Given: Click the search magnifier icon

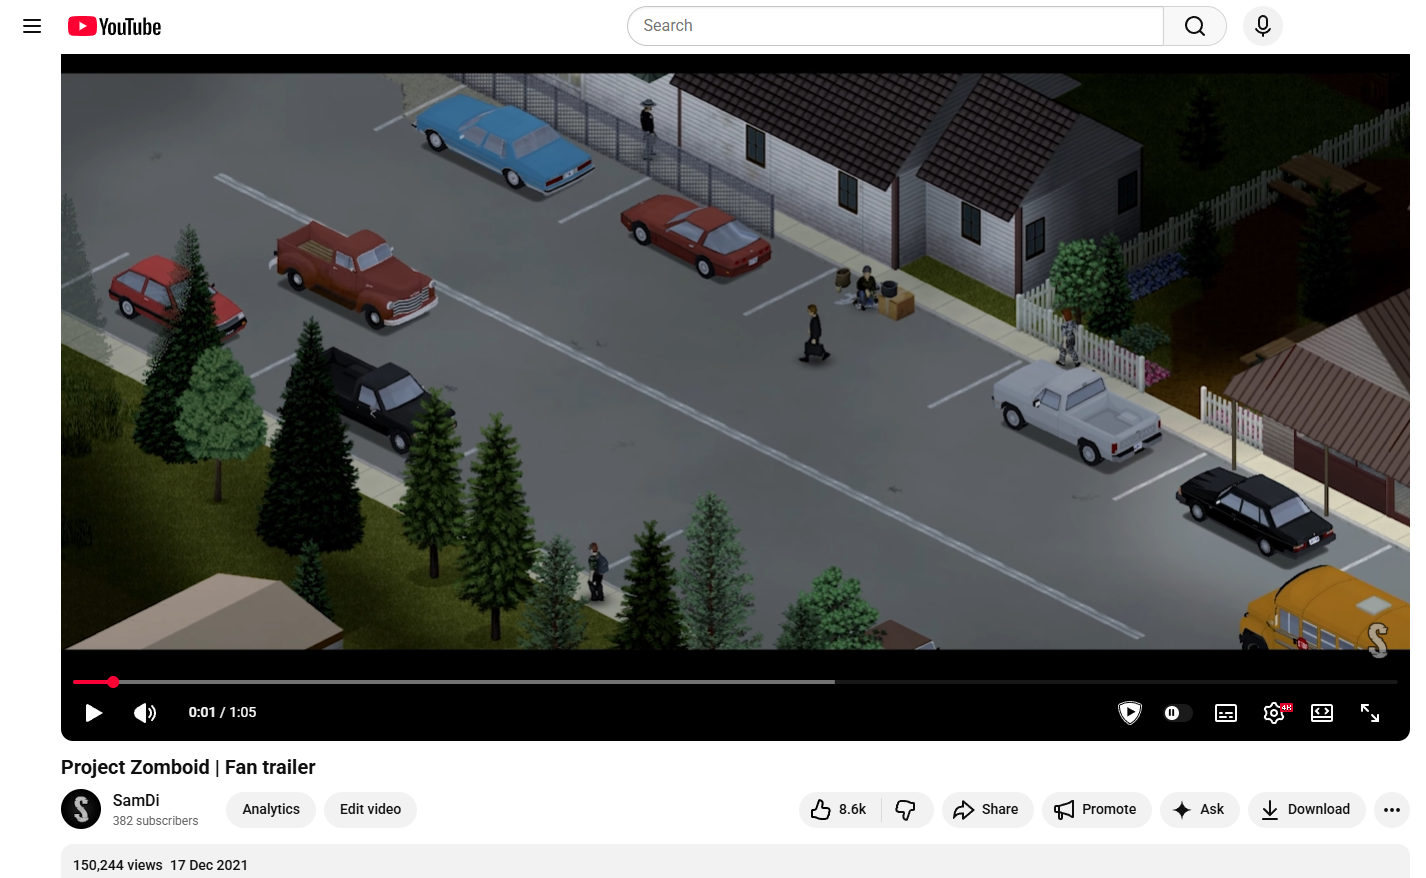Looking at the screenshot, I should [1194, 26].
